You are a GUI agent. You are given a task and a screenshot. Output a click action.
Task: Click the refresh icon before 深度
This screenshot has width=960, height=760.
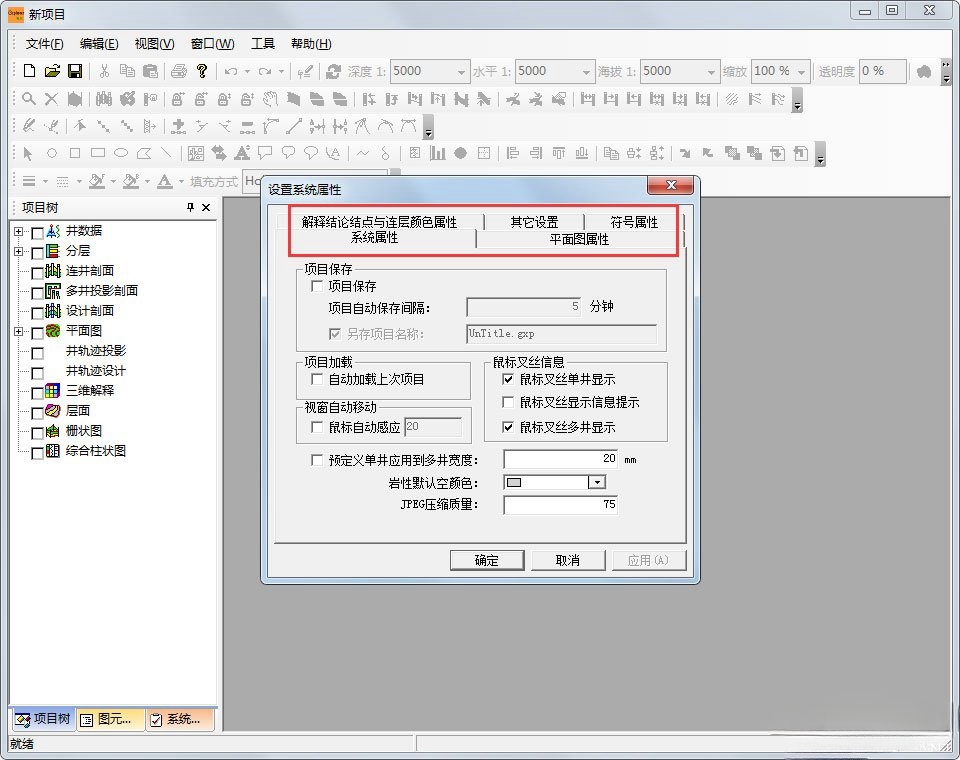334,71
